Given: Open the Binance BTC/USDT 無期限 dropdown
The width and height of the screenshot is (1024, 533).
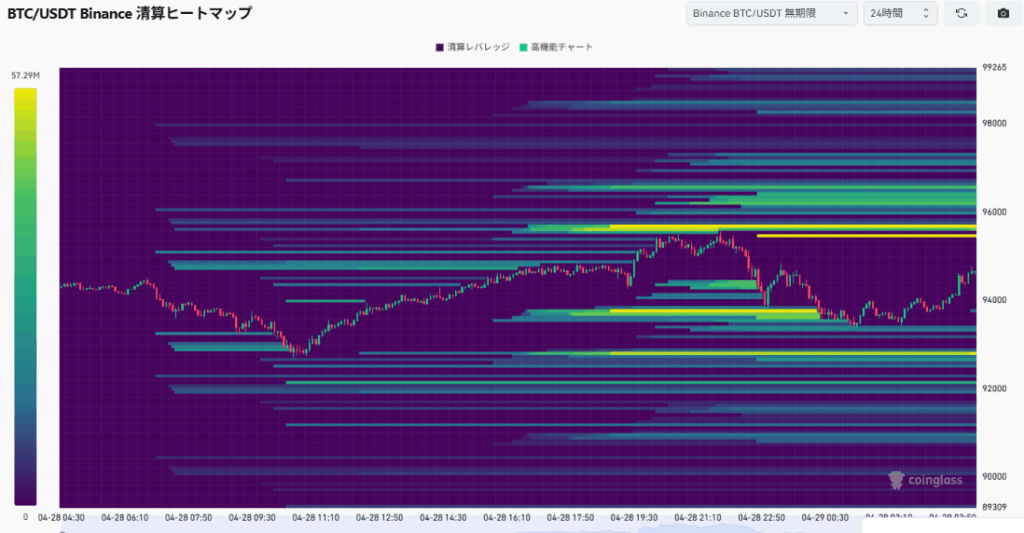Looking at the screenshot, I should tap(771, 13).
